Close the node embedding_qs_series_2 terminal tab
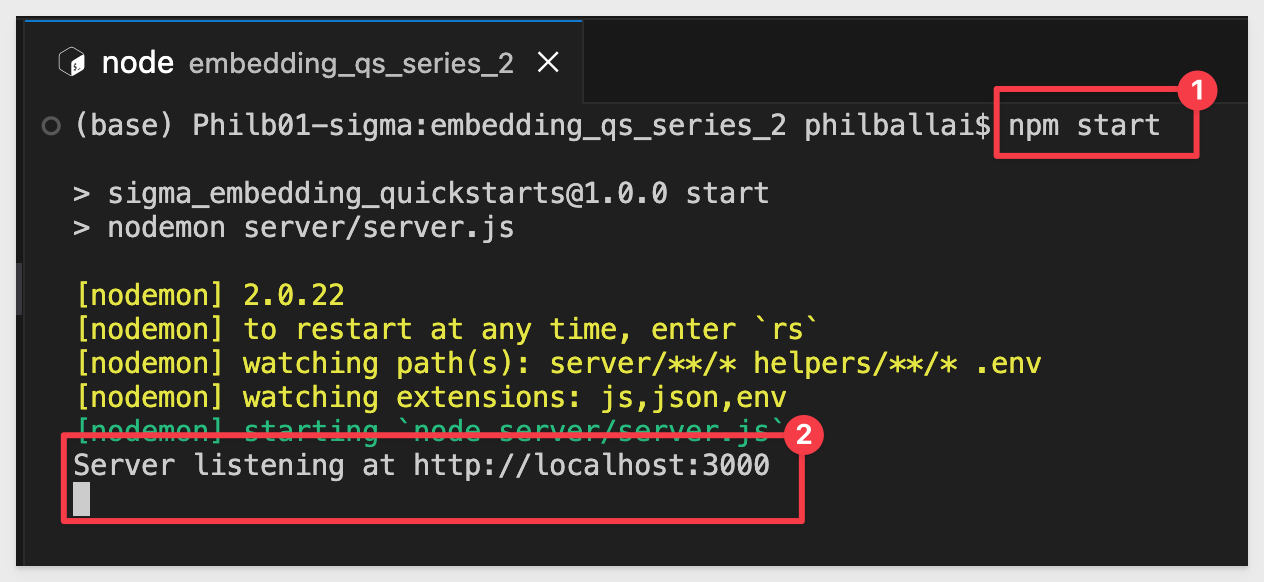This screenshot has height=582, width=1264. (548, 64)
